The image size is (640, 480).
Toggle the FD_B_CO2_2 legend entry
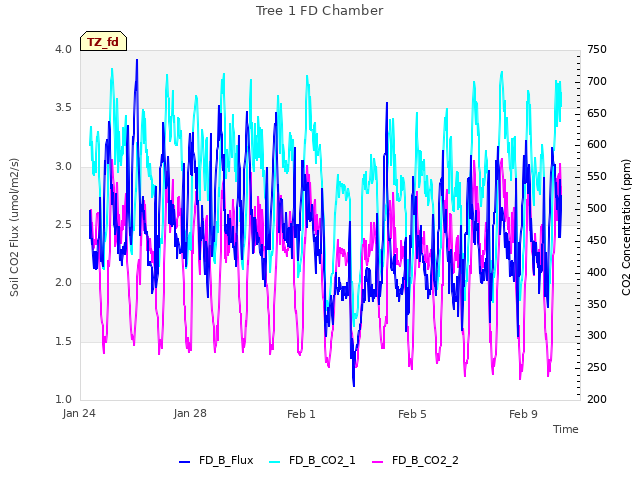[415, 461]
